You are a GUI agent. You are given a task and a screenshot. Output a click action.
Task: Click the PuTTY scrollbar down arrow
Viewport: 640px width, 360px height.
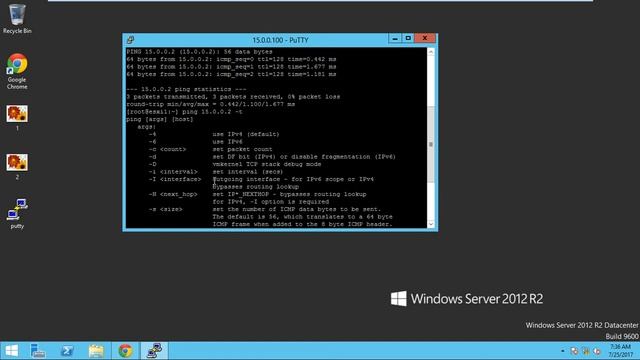click(431, 224)
